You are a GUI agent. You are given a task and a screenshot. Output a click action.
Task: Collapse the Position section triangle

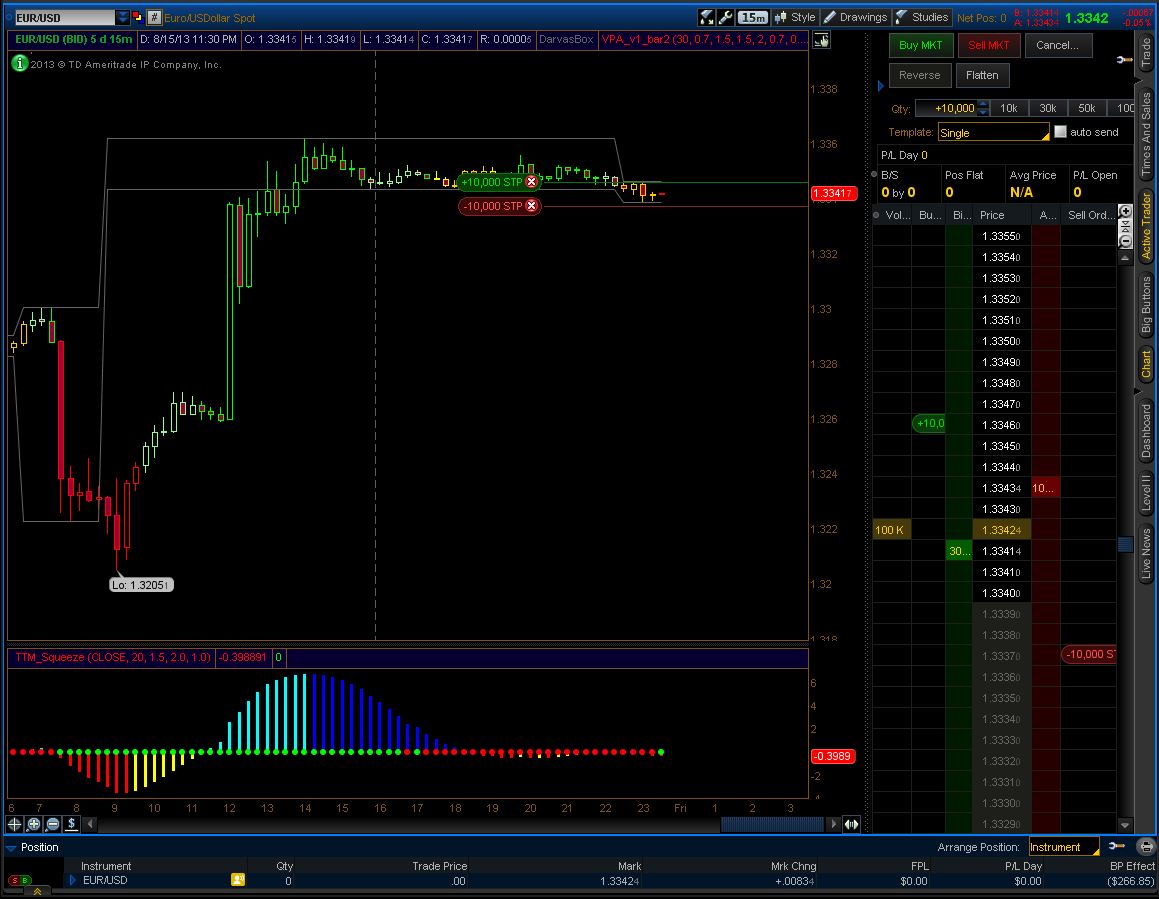(10, 847)
